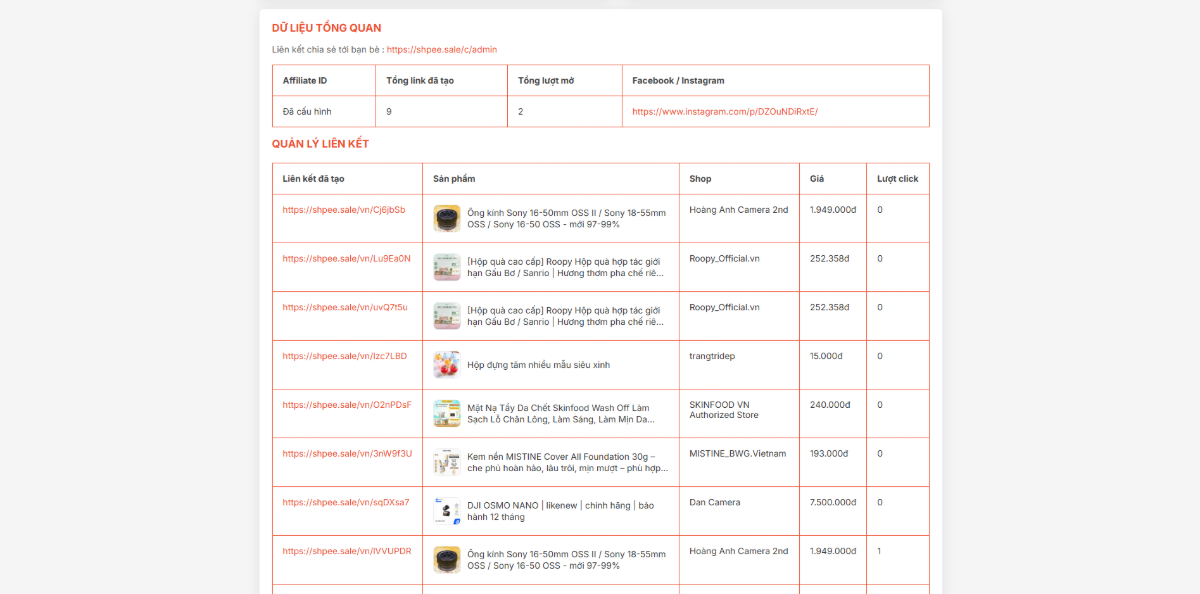The image size is (1200, 594).
Task: Click the 'Kem nền MISTINE Cover All Foundation' product name
Action: pyautogui.click(x=567, y=462)
